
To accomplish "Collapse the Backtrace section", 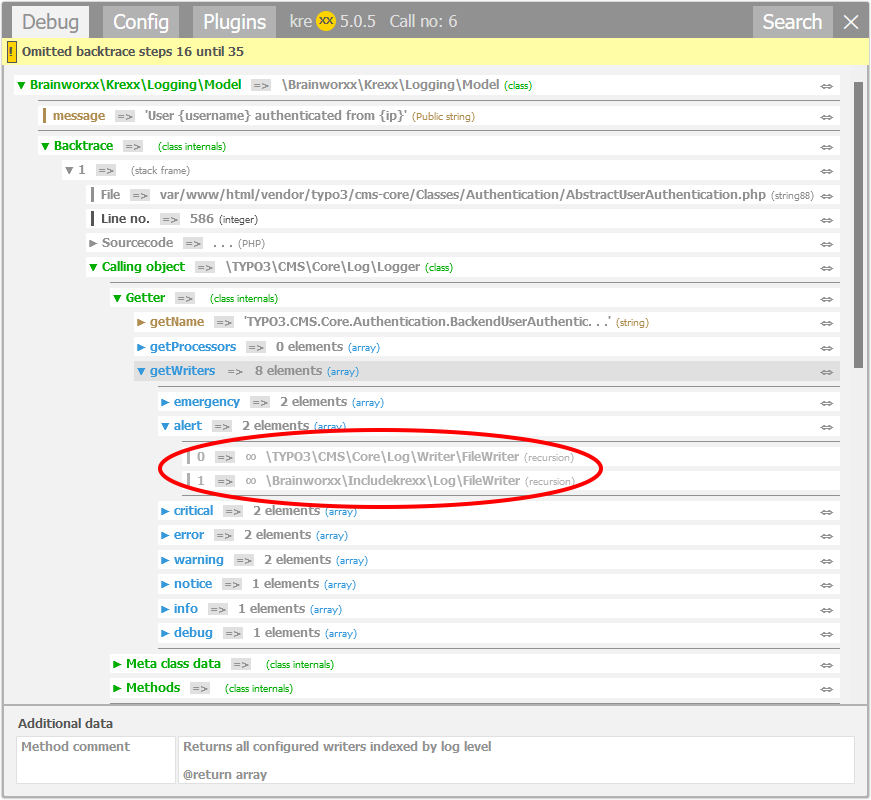I will point(45,146).
